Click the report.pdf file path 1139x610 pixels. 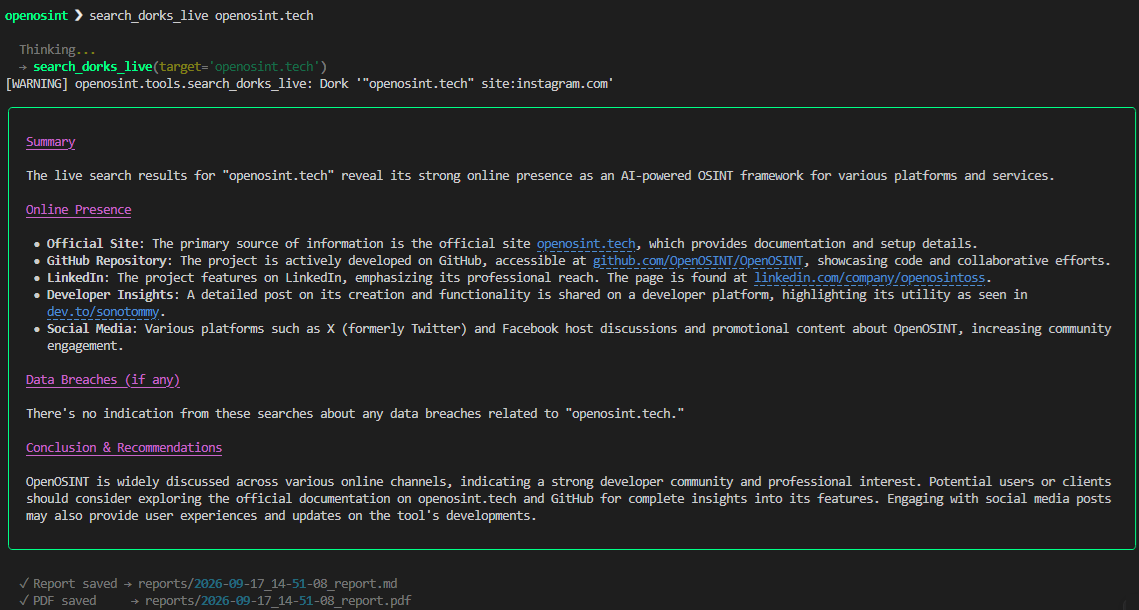tap(278, 601)
